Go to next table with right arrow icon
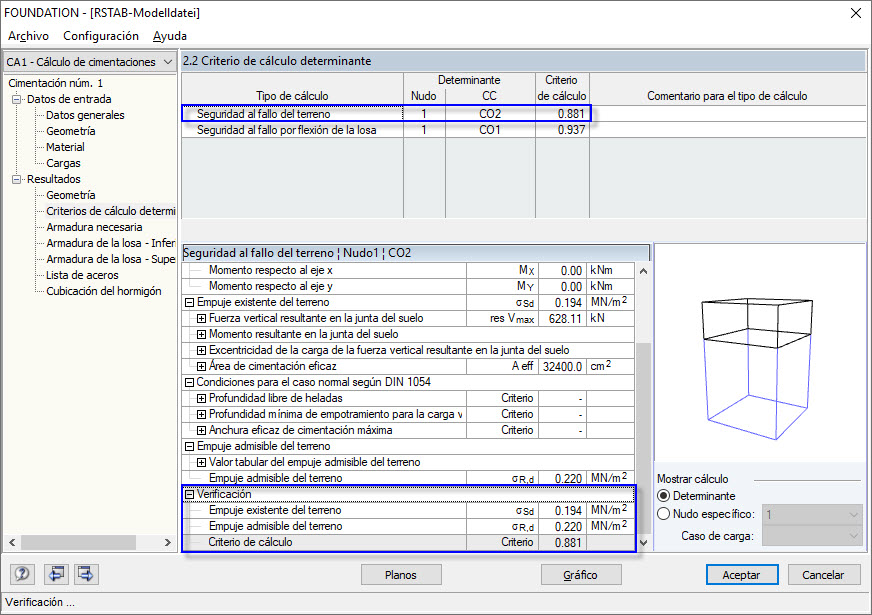The image size is (872, 615). (x=86, y=574)
